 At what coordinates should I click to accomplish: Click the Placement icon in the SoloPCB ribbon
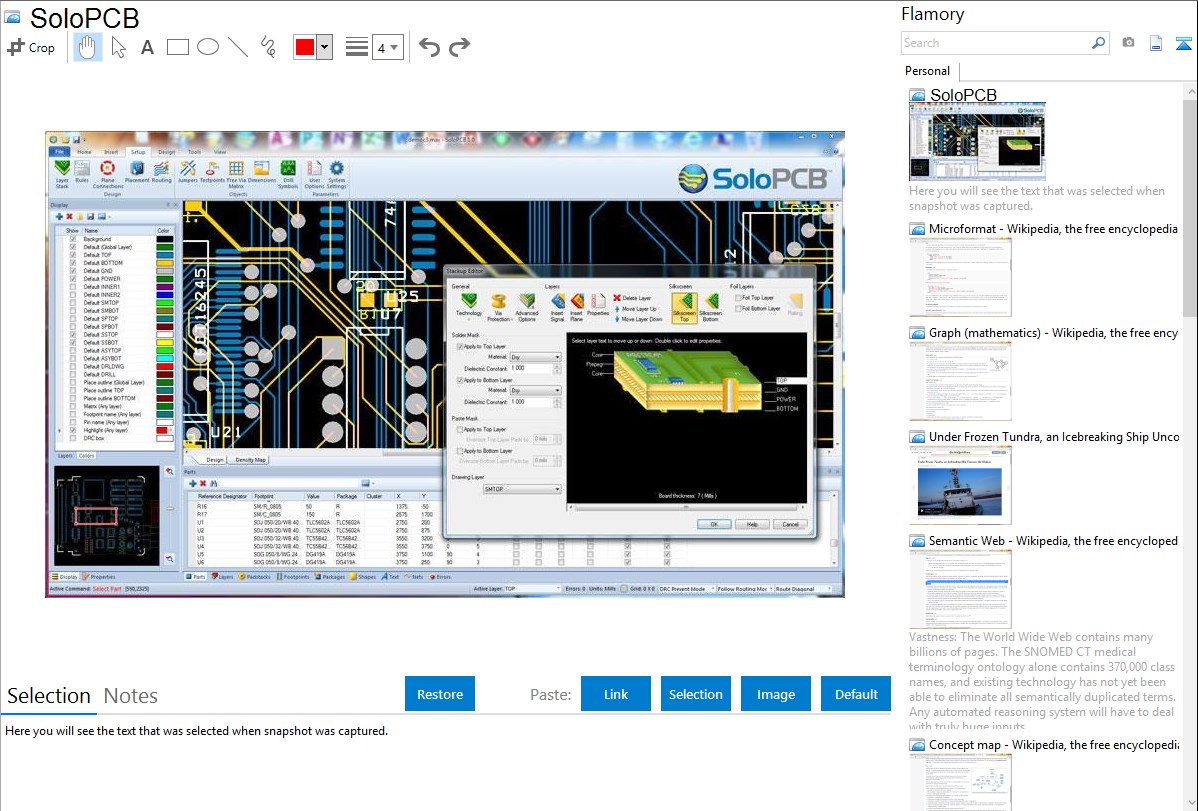point(137,172)
